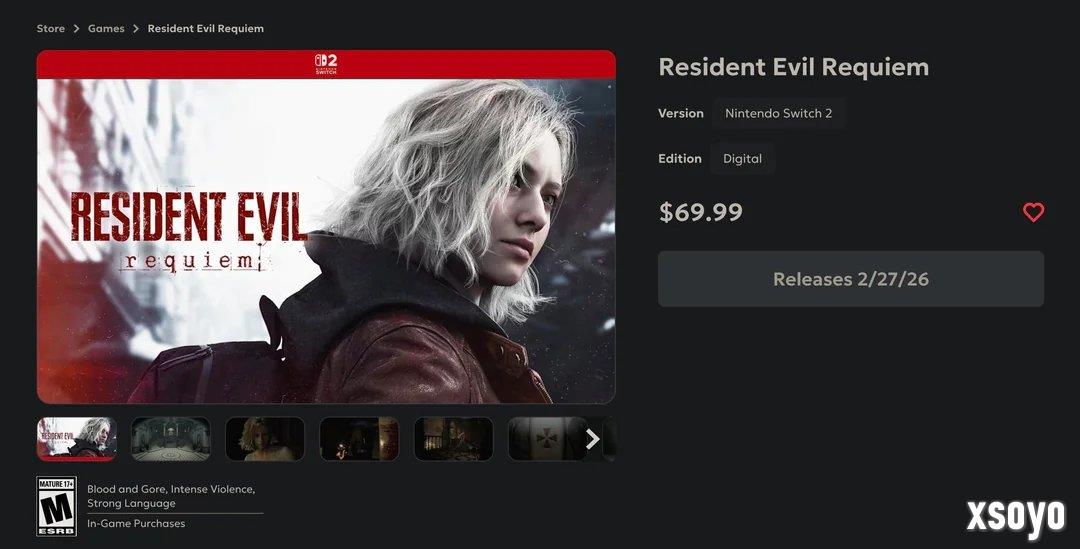1080x549 pixels.
Task: Open the main Resident Evil Requiem cover image
Action: click(326, 227)
